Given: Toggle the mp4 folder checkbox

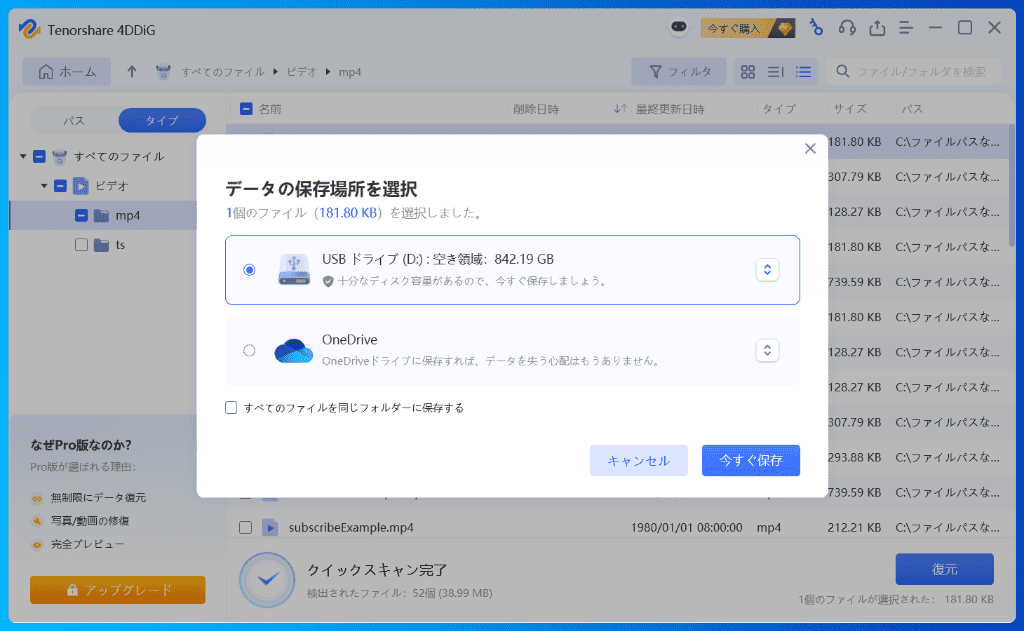Looking at the screenshot, I should (81, 216).
